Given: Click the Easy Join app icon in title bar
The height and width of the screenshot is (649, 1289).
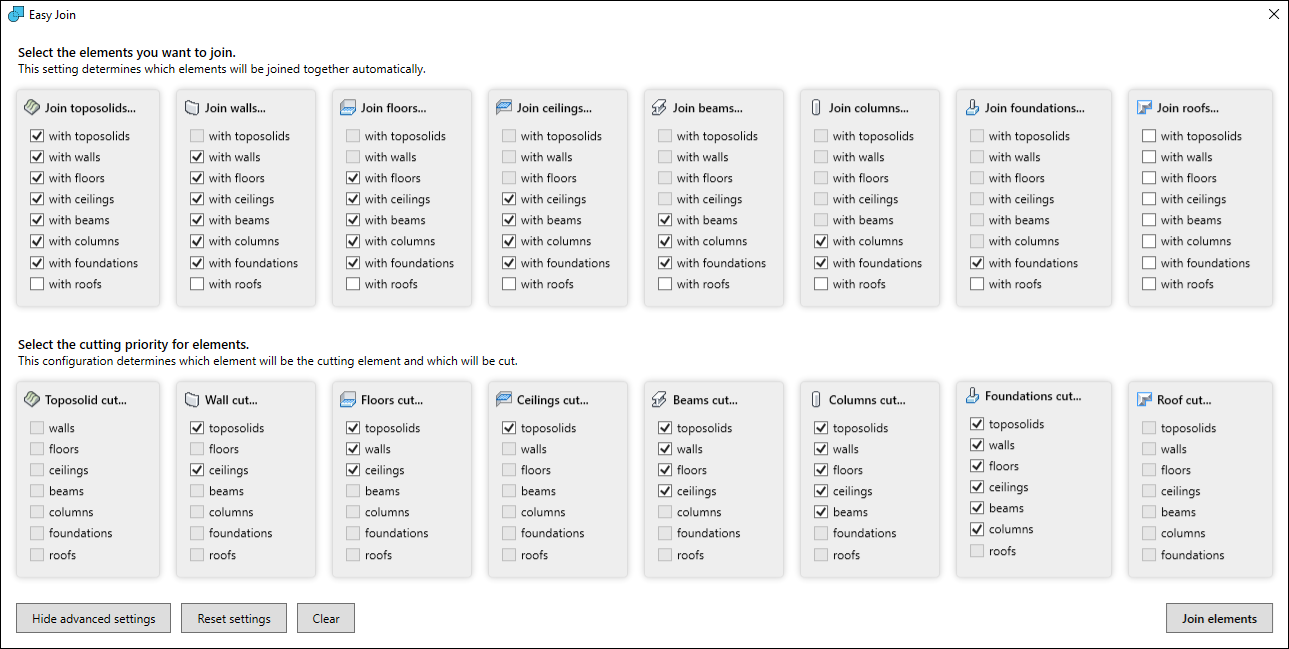Looking at the screenshot, I should pyautogui.click(x=16, y=15).
